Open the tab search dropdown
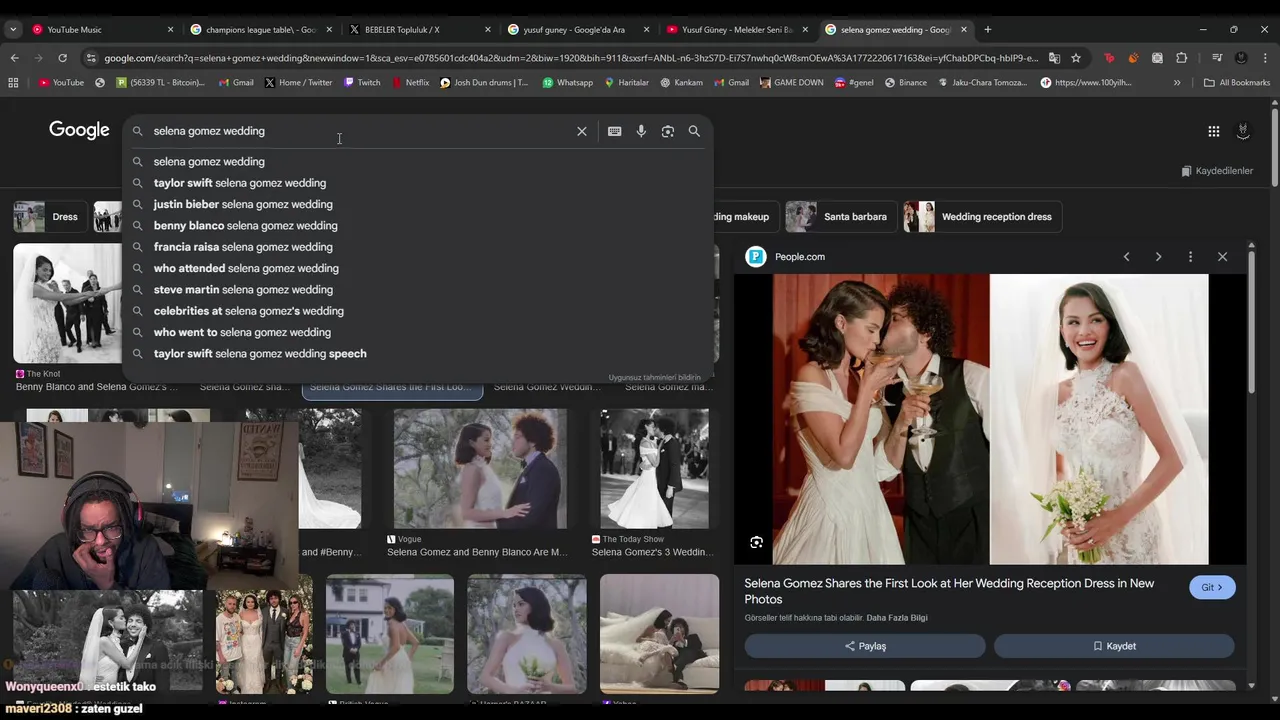Viewport: 1280px width, 720px height. pos(12,30)
